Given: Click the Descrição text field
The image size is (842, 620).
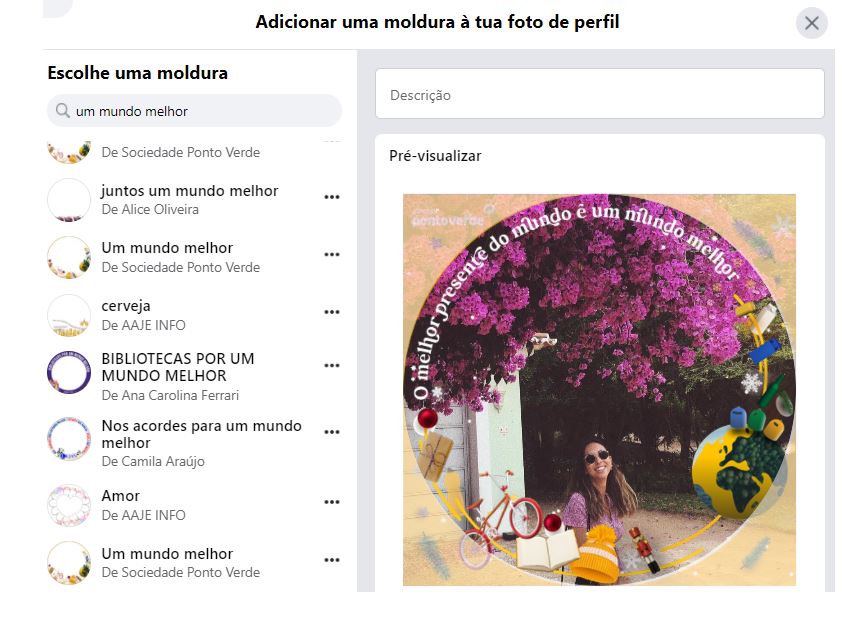Looking at the screenshot, I should pyautogui.click(x=600, y=94).
